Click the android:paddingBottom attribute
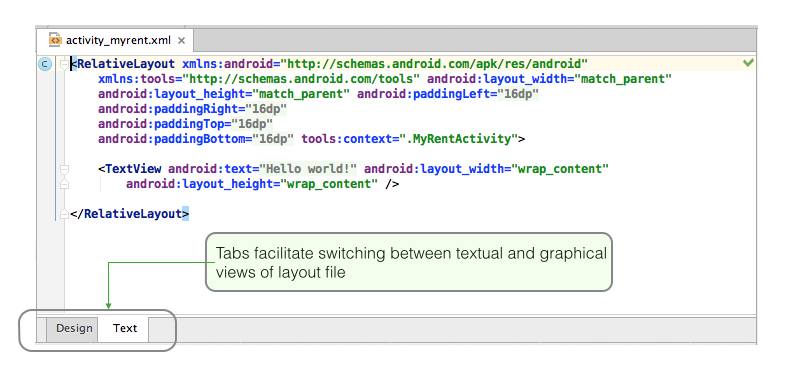Viewport: 785px width, 389px height. click(x=172, y=139)
